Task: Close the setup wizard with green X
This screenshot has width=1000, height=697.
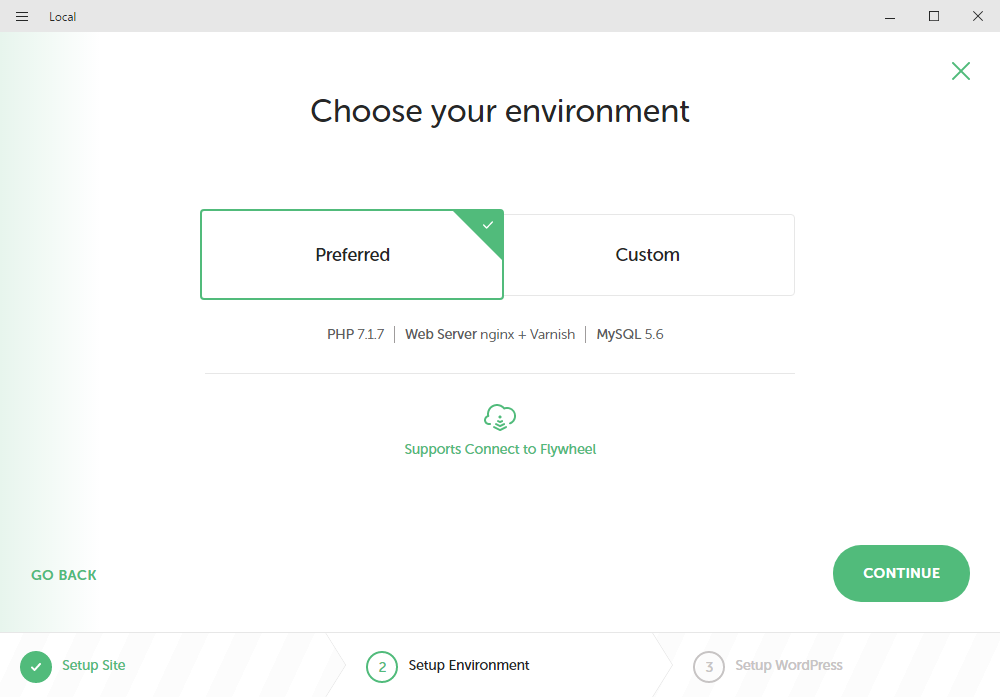Action: 960,71
